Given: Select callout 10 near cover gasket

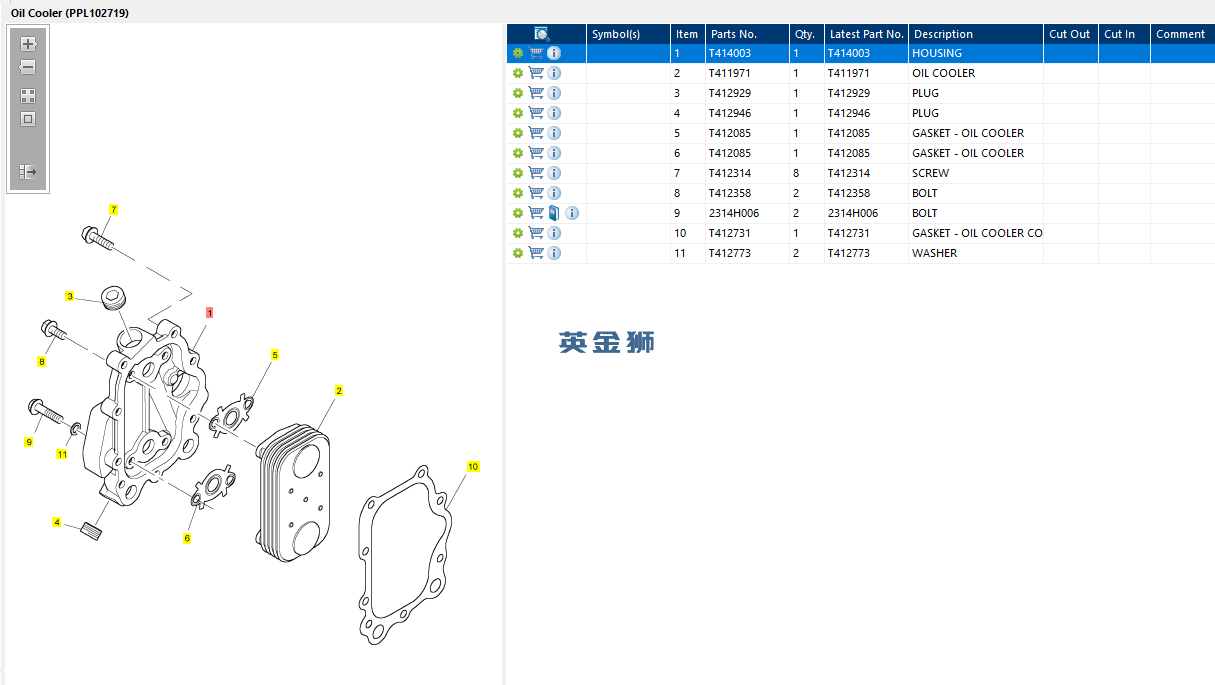Looking at the screenshot, I should (473, 467).
